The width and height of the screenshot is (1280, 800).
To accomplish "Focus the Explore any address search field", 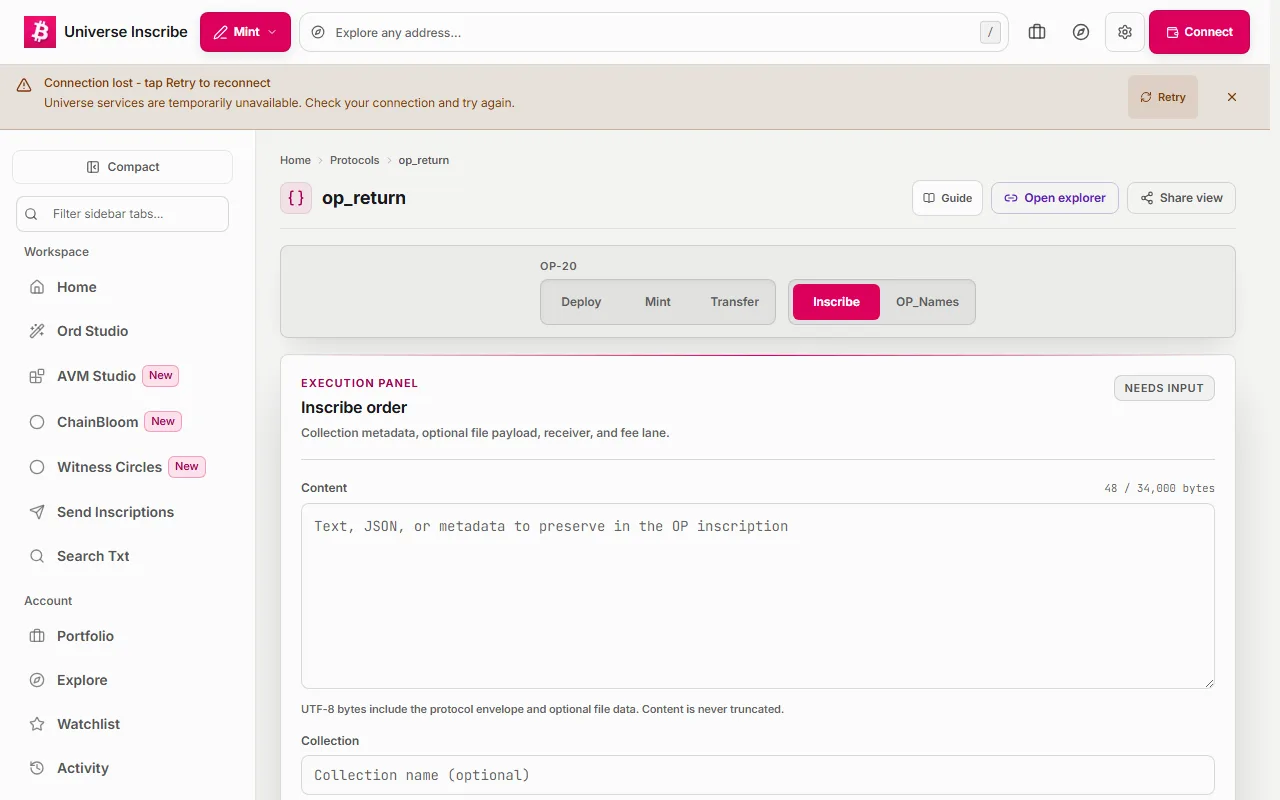I will click(654, 32).
